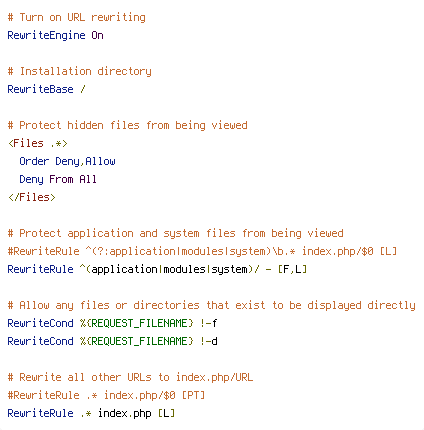Click the RewriteBase directive
Screen dimensions: 424x430
pos(40,89)
